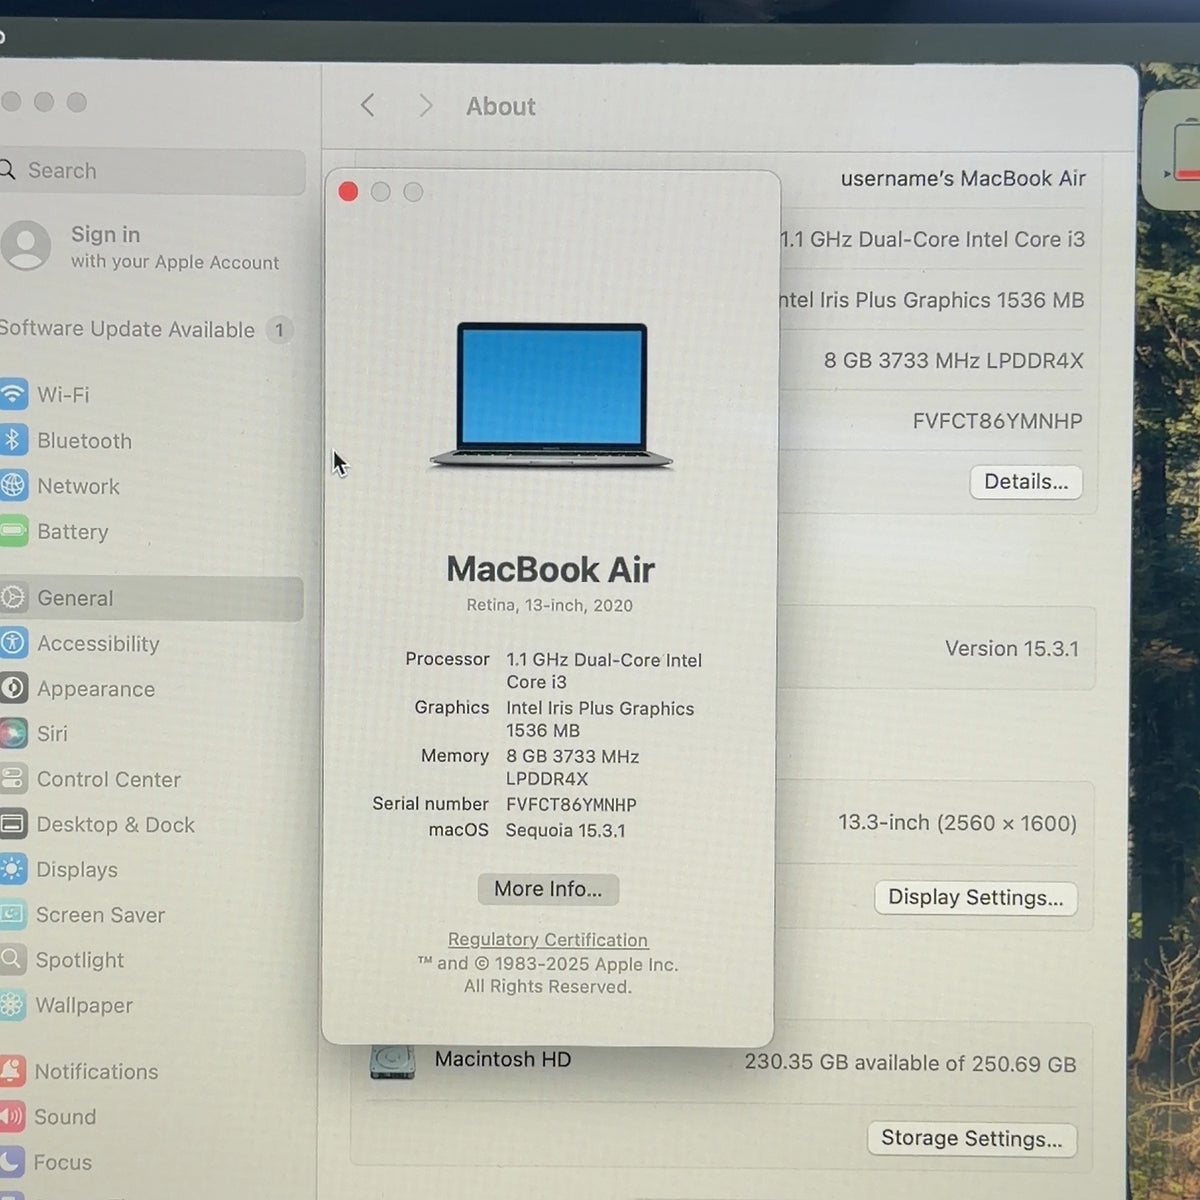Open the Focus moon icon

12,1162
